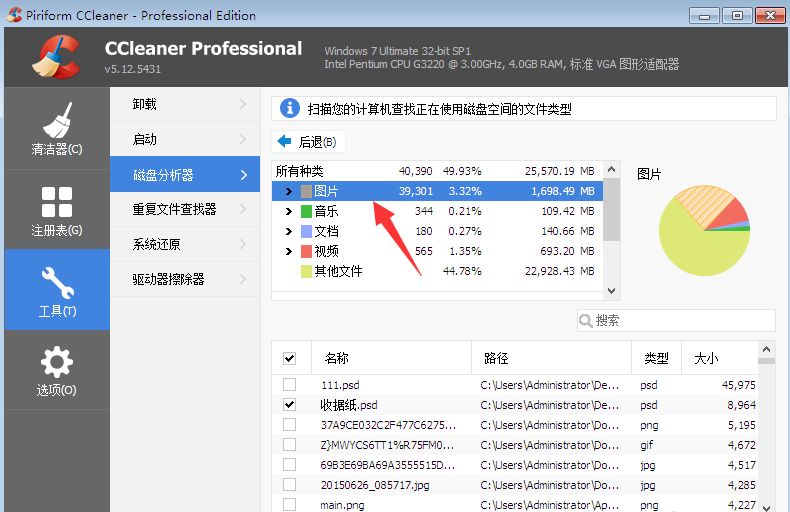Open the Registry (注册表) section
790x512 pixels.
tap(57, 210)
